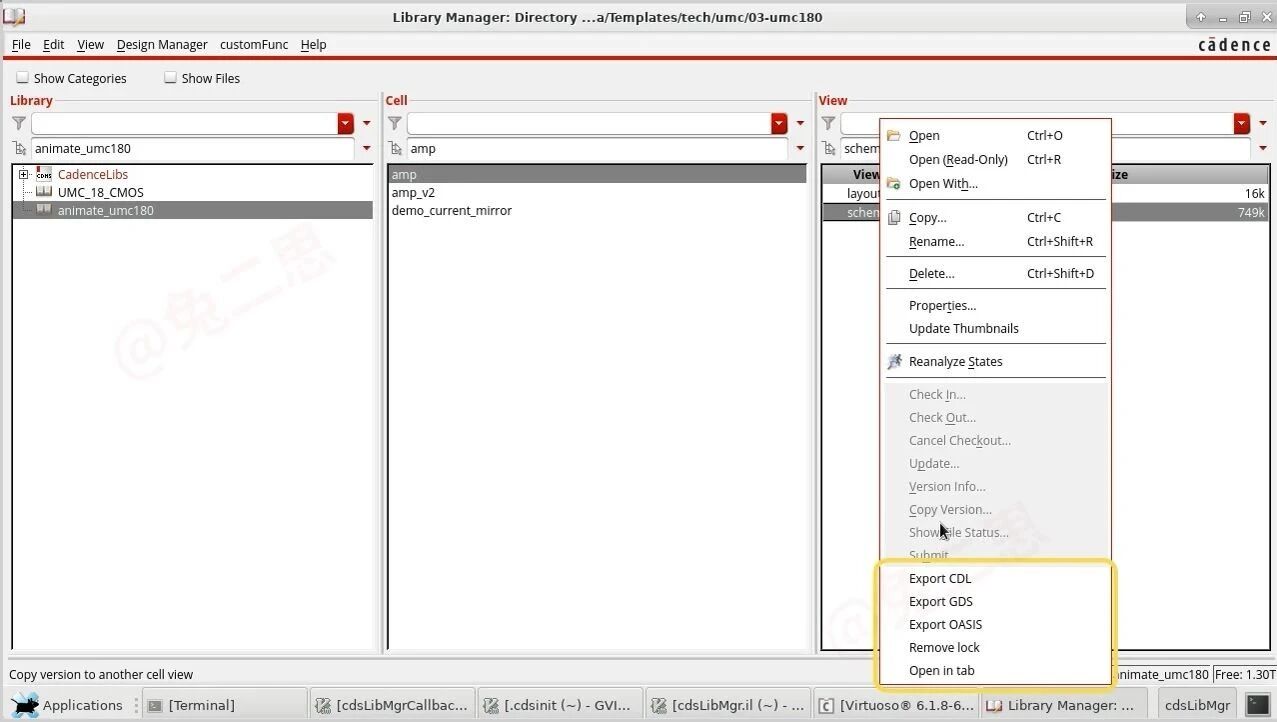The image size is (1277, 722).
Task: Click the Reanalyze States icon
Action: coord(894,362)
